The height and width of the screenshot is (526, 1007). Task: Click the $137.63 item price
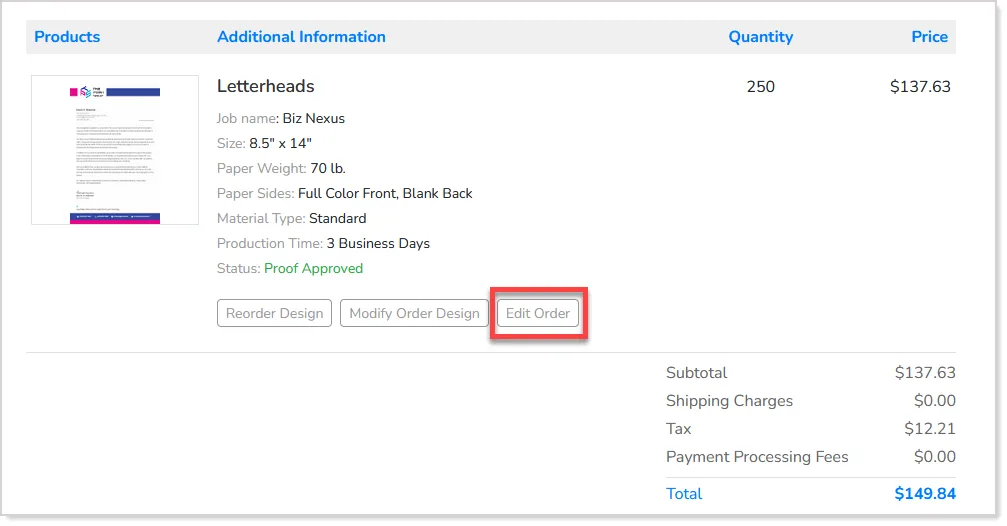click(920, 87)
